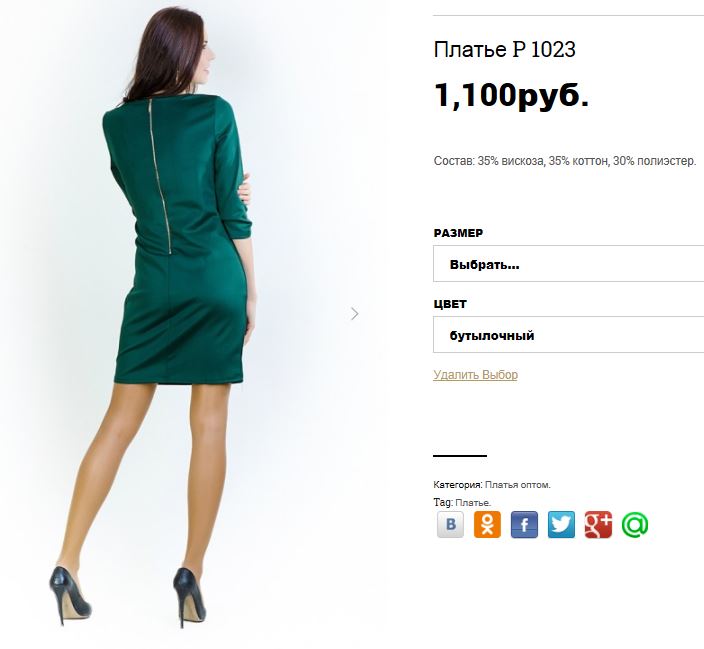Share on VKontakte icon
The width and height of the screenshot is (704, 649).
450,525
